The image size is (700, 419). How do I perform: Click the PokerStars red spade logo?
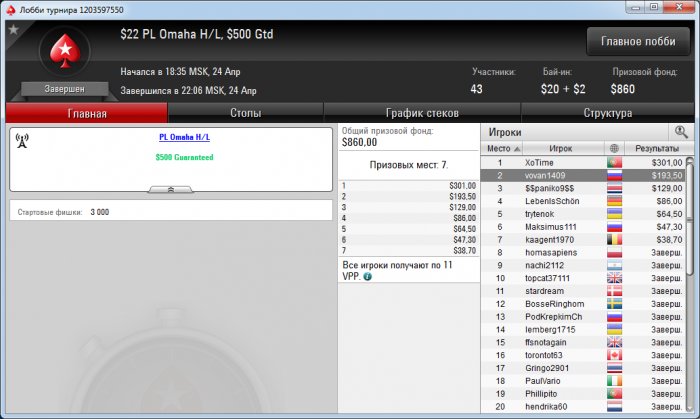65,51
